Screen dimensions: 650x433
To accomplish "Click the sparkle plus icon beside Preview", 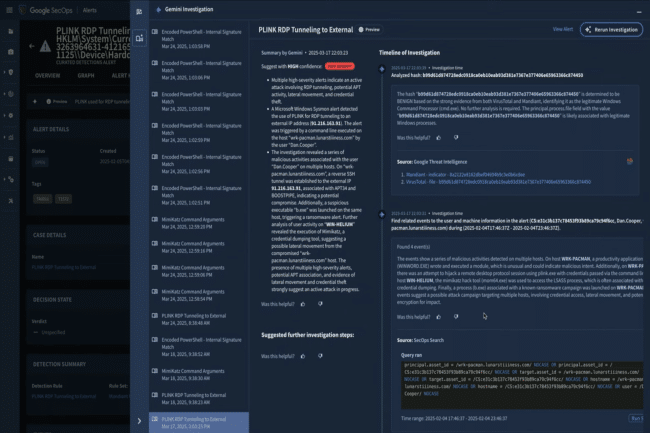I will point(35,102).
